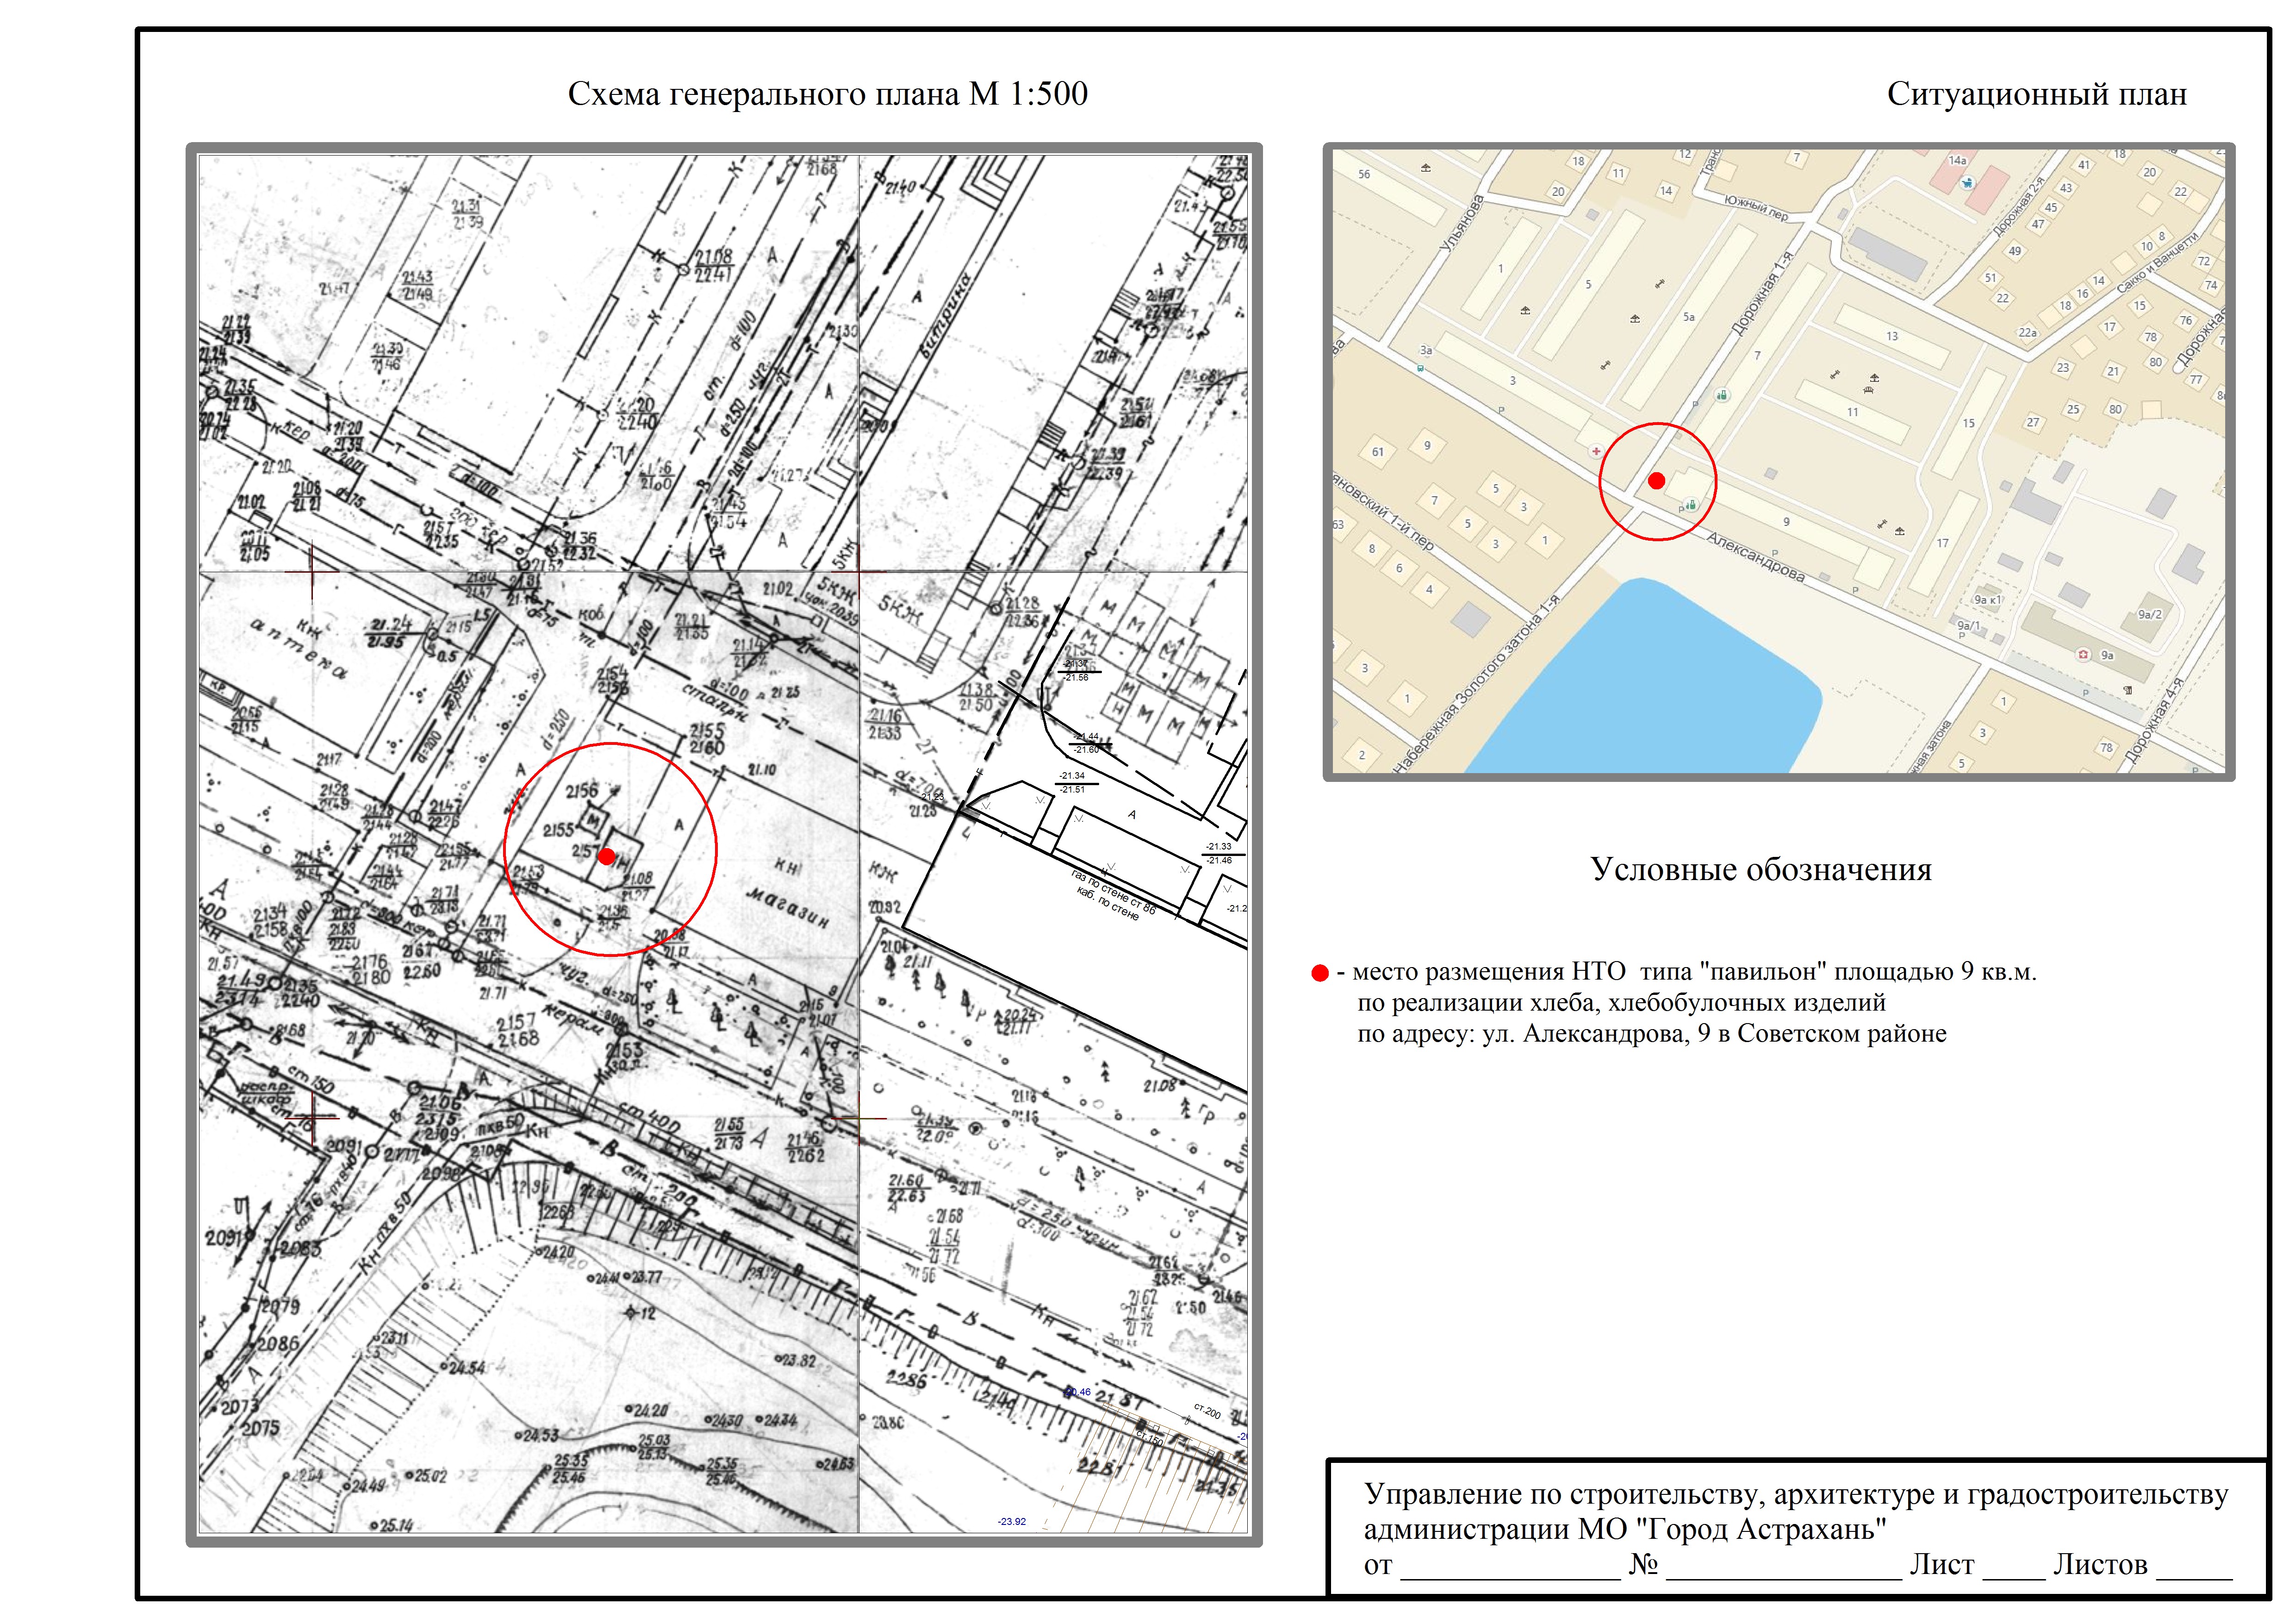Click the Ситуационный план heading

2036,94
